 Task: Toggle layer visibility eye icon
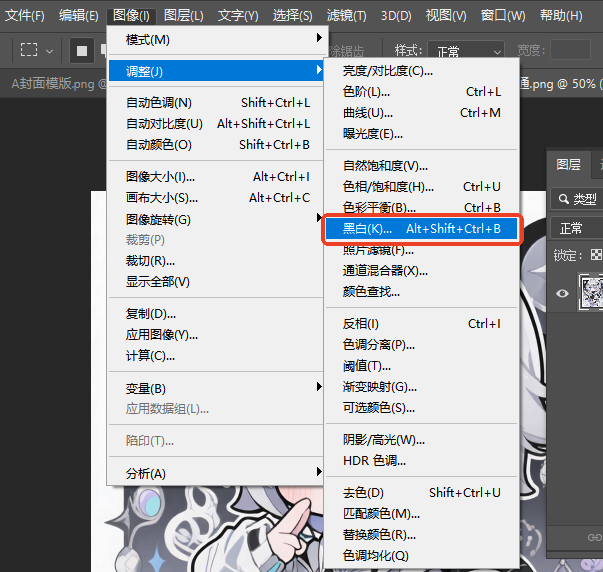562,294
